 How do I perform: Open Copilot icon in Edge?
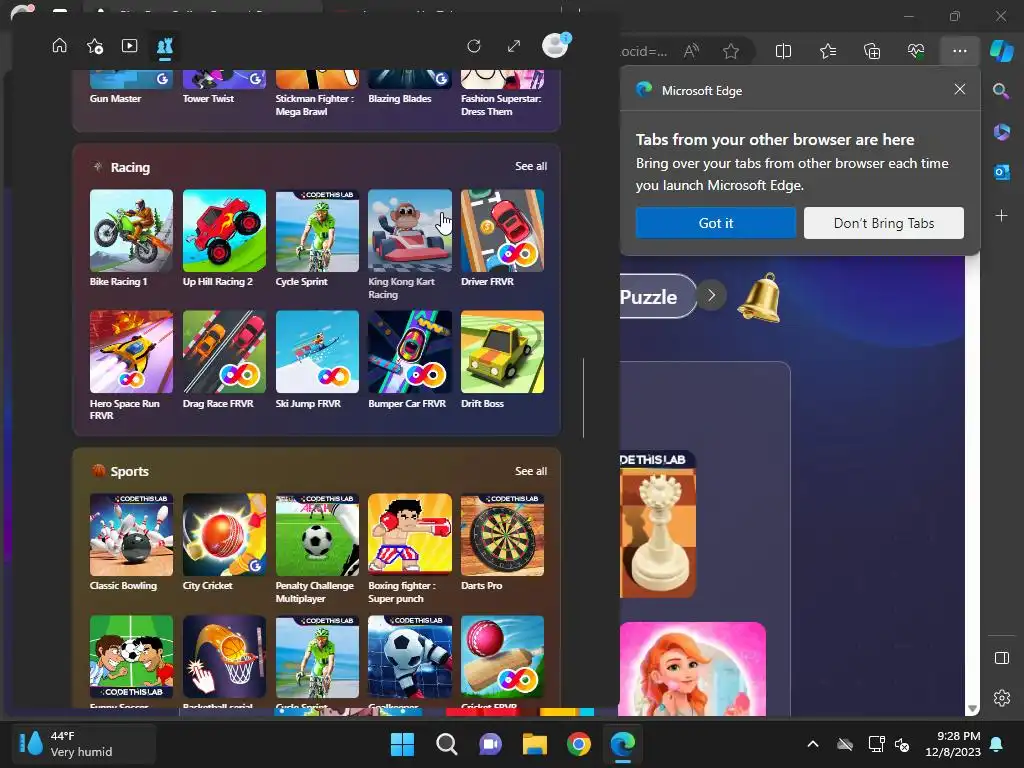point(1001,50)
